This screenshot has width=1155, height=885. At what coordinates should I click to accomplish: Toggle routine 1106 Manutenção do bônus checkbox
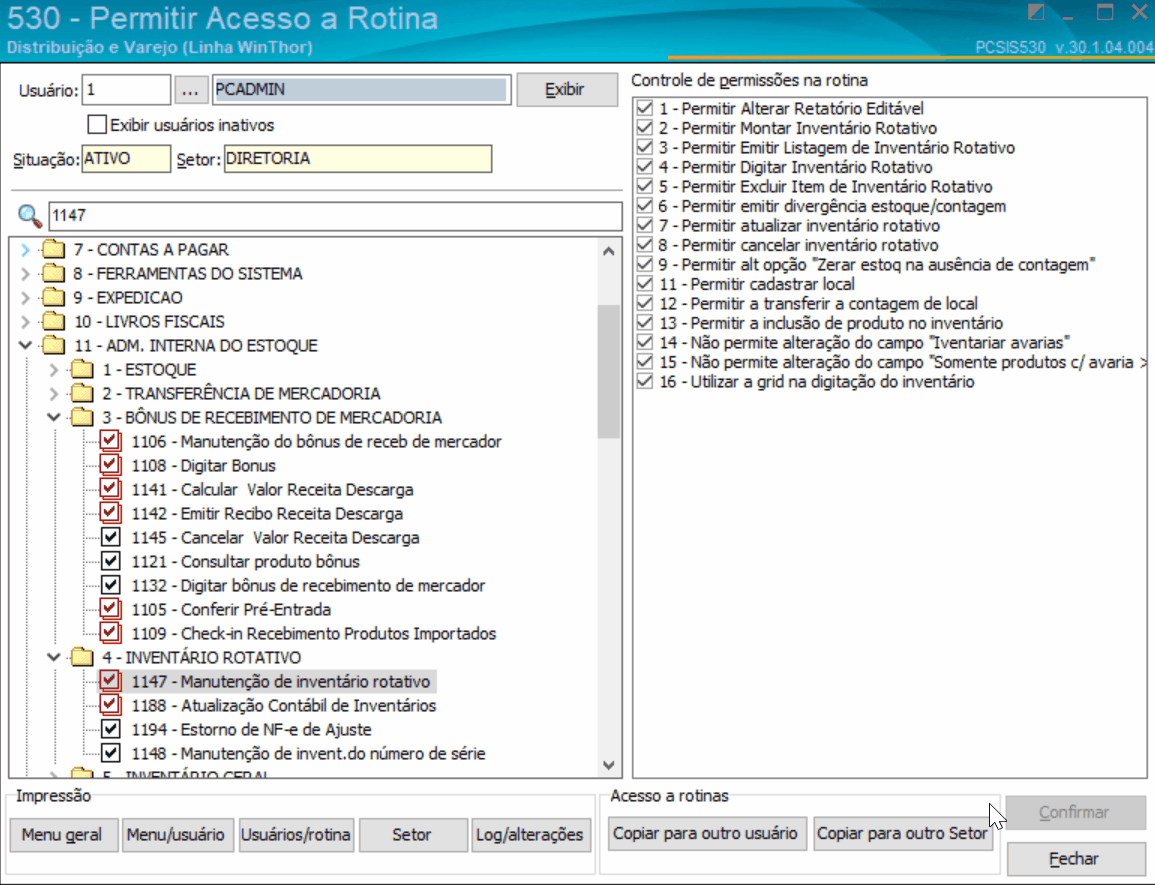pyautogui.click(x=110, y=441)
